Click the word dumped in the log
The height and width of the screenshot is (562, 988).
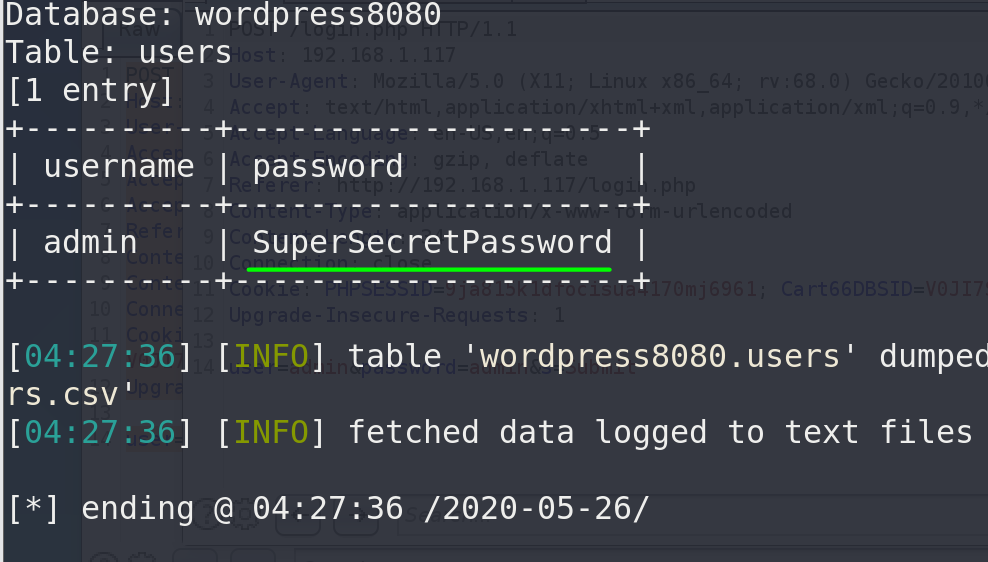[930, 357]
